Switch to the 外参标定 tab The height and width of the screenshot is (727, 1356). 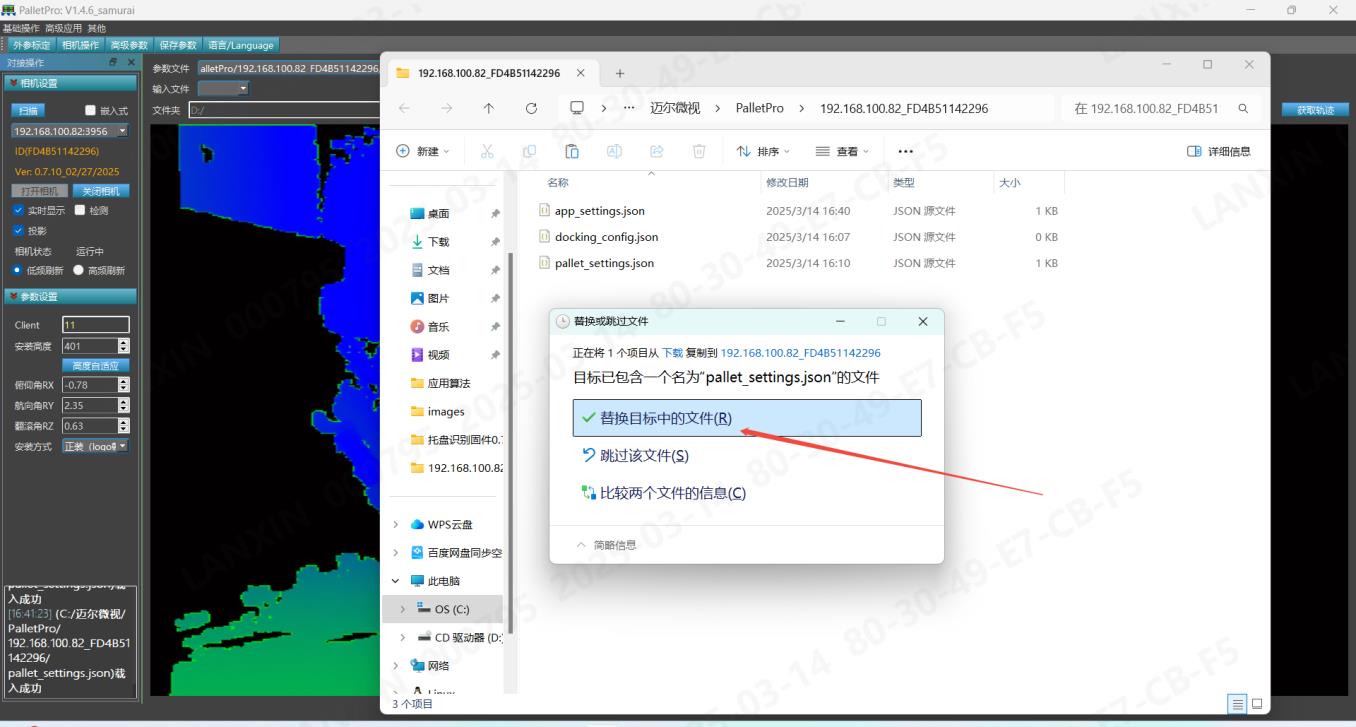[31, 45]
